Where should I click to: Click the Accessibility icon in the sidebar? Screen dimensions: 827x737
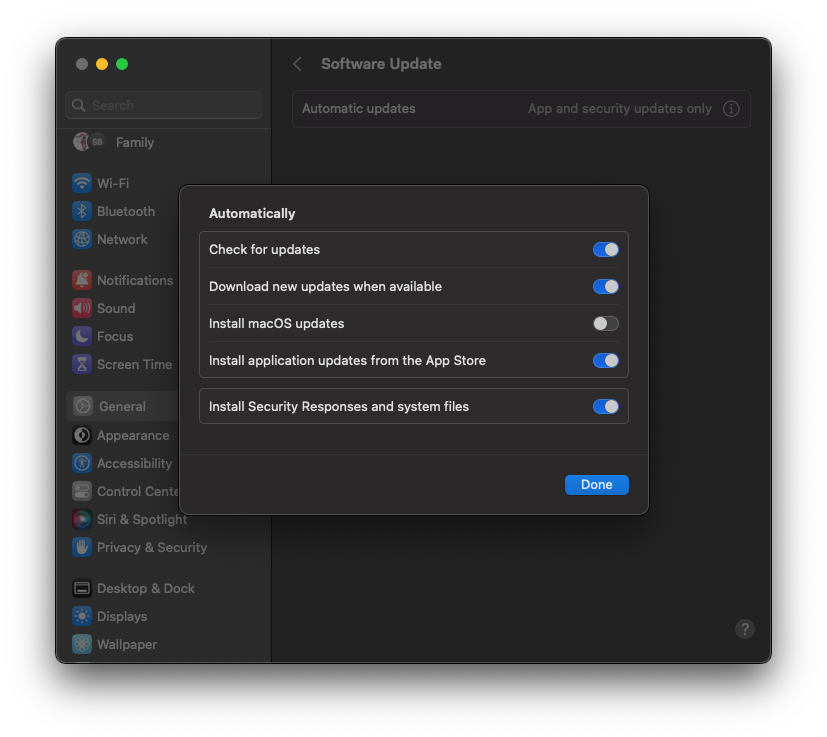point(82,463)
